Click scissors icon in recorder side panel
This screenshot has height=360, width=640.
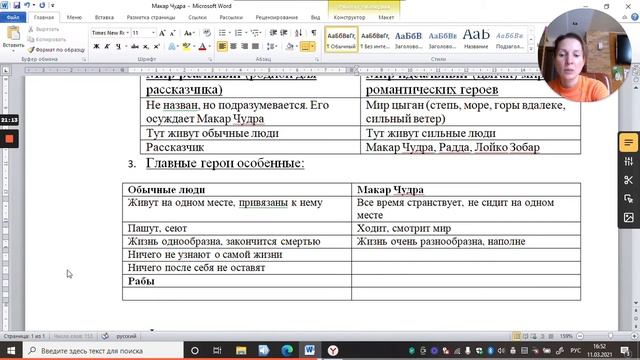(x=629, y=180)
